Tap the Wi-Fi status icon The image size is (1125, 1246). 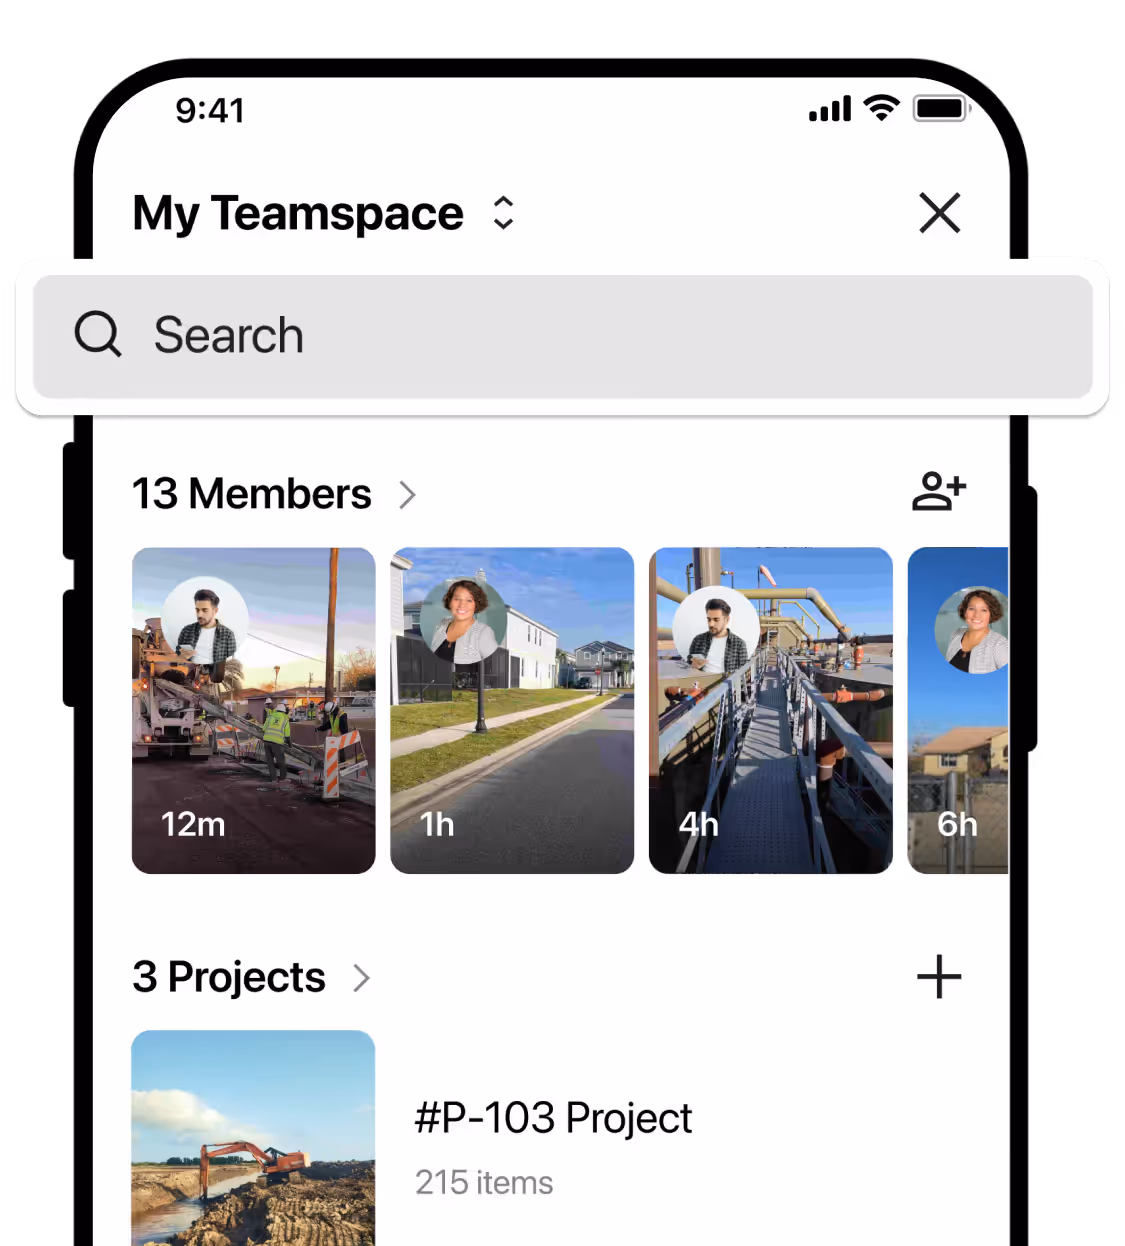[881, 108]
